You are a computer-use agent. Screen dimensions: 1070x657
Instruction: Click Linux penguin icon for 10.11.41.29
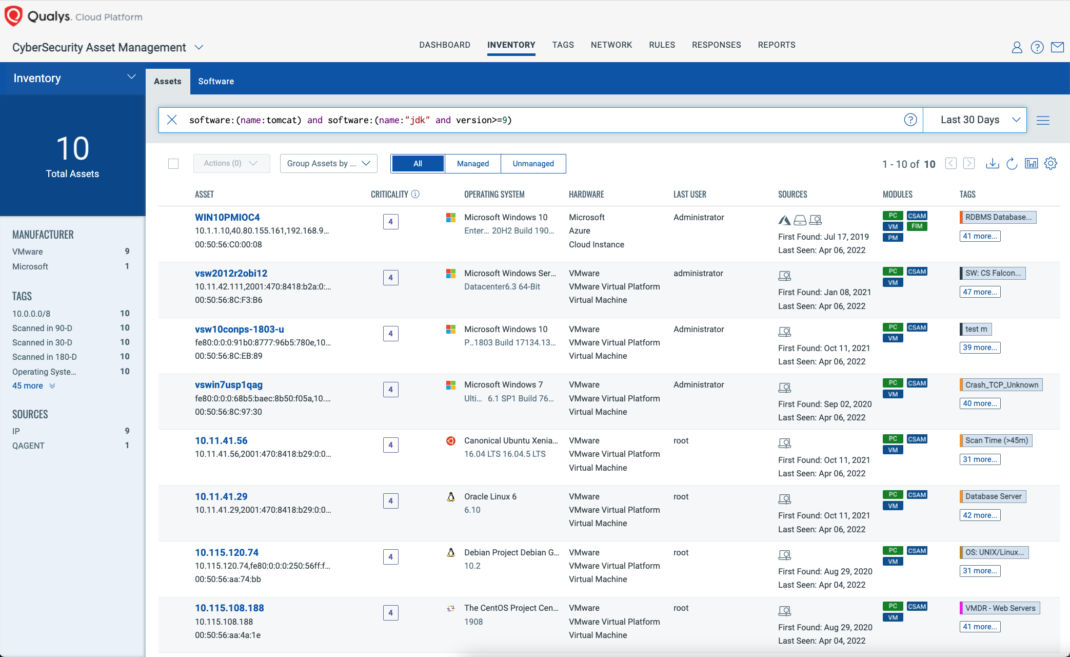[450, 497]
